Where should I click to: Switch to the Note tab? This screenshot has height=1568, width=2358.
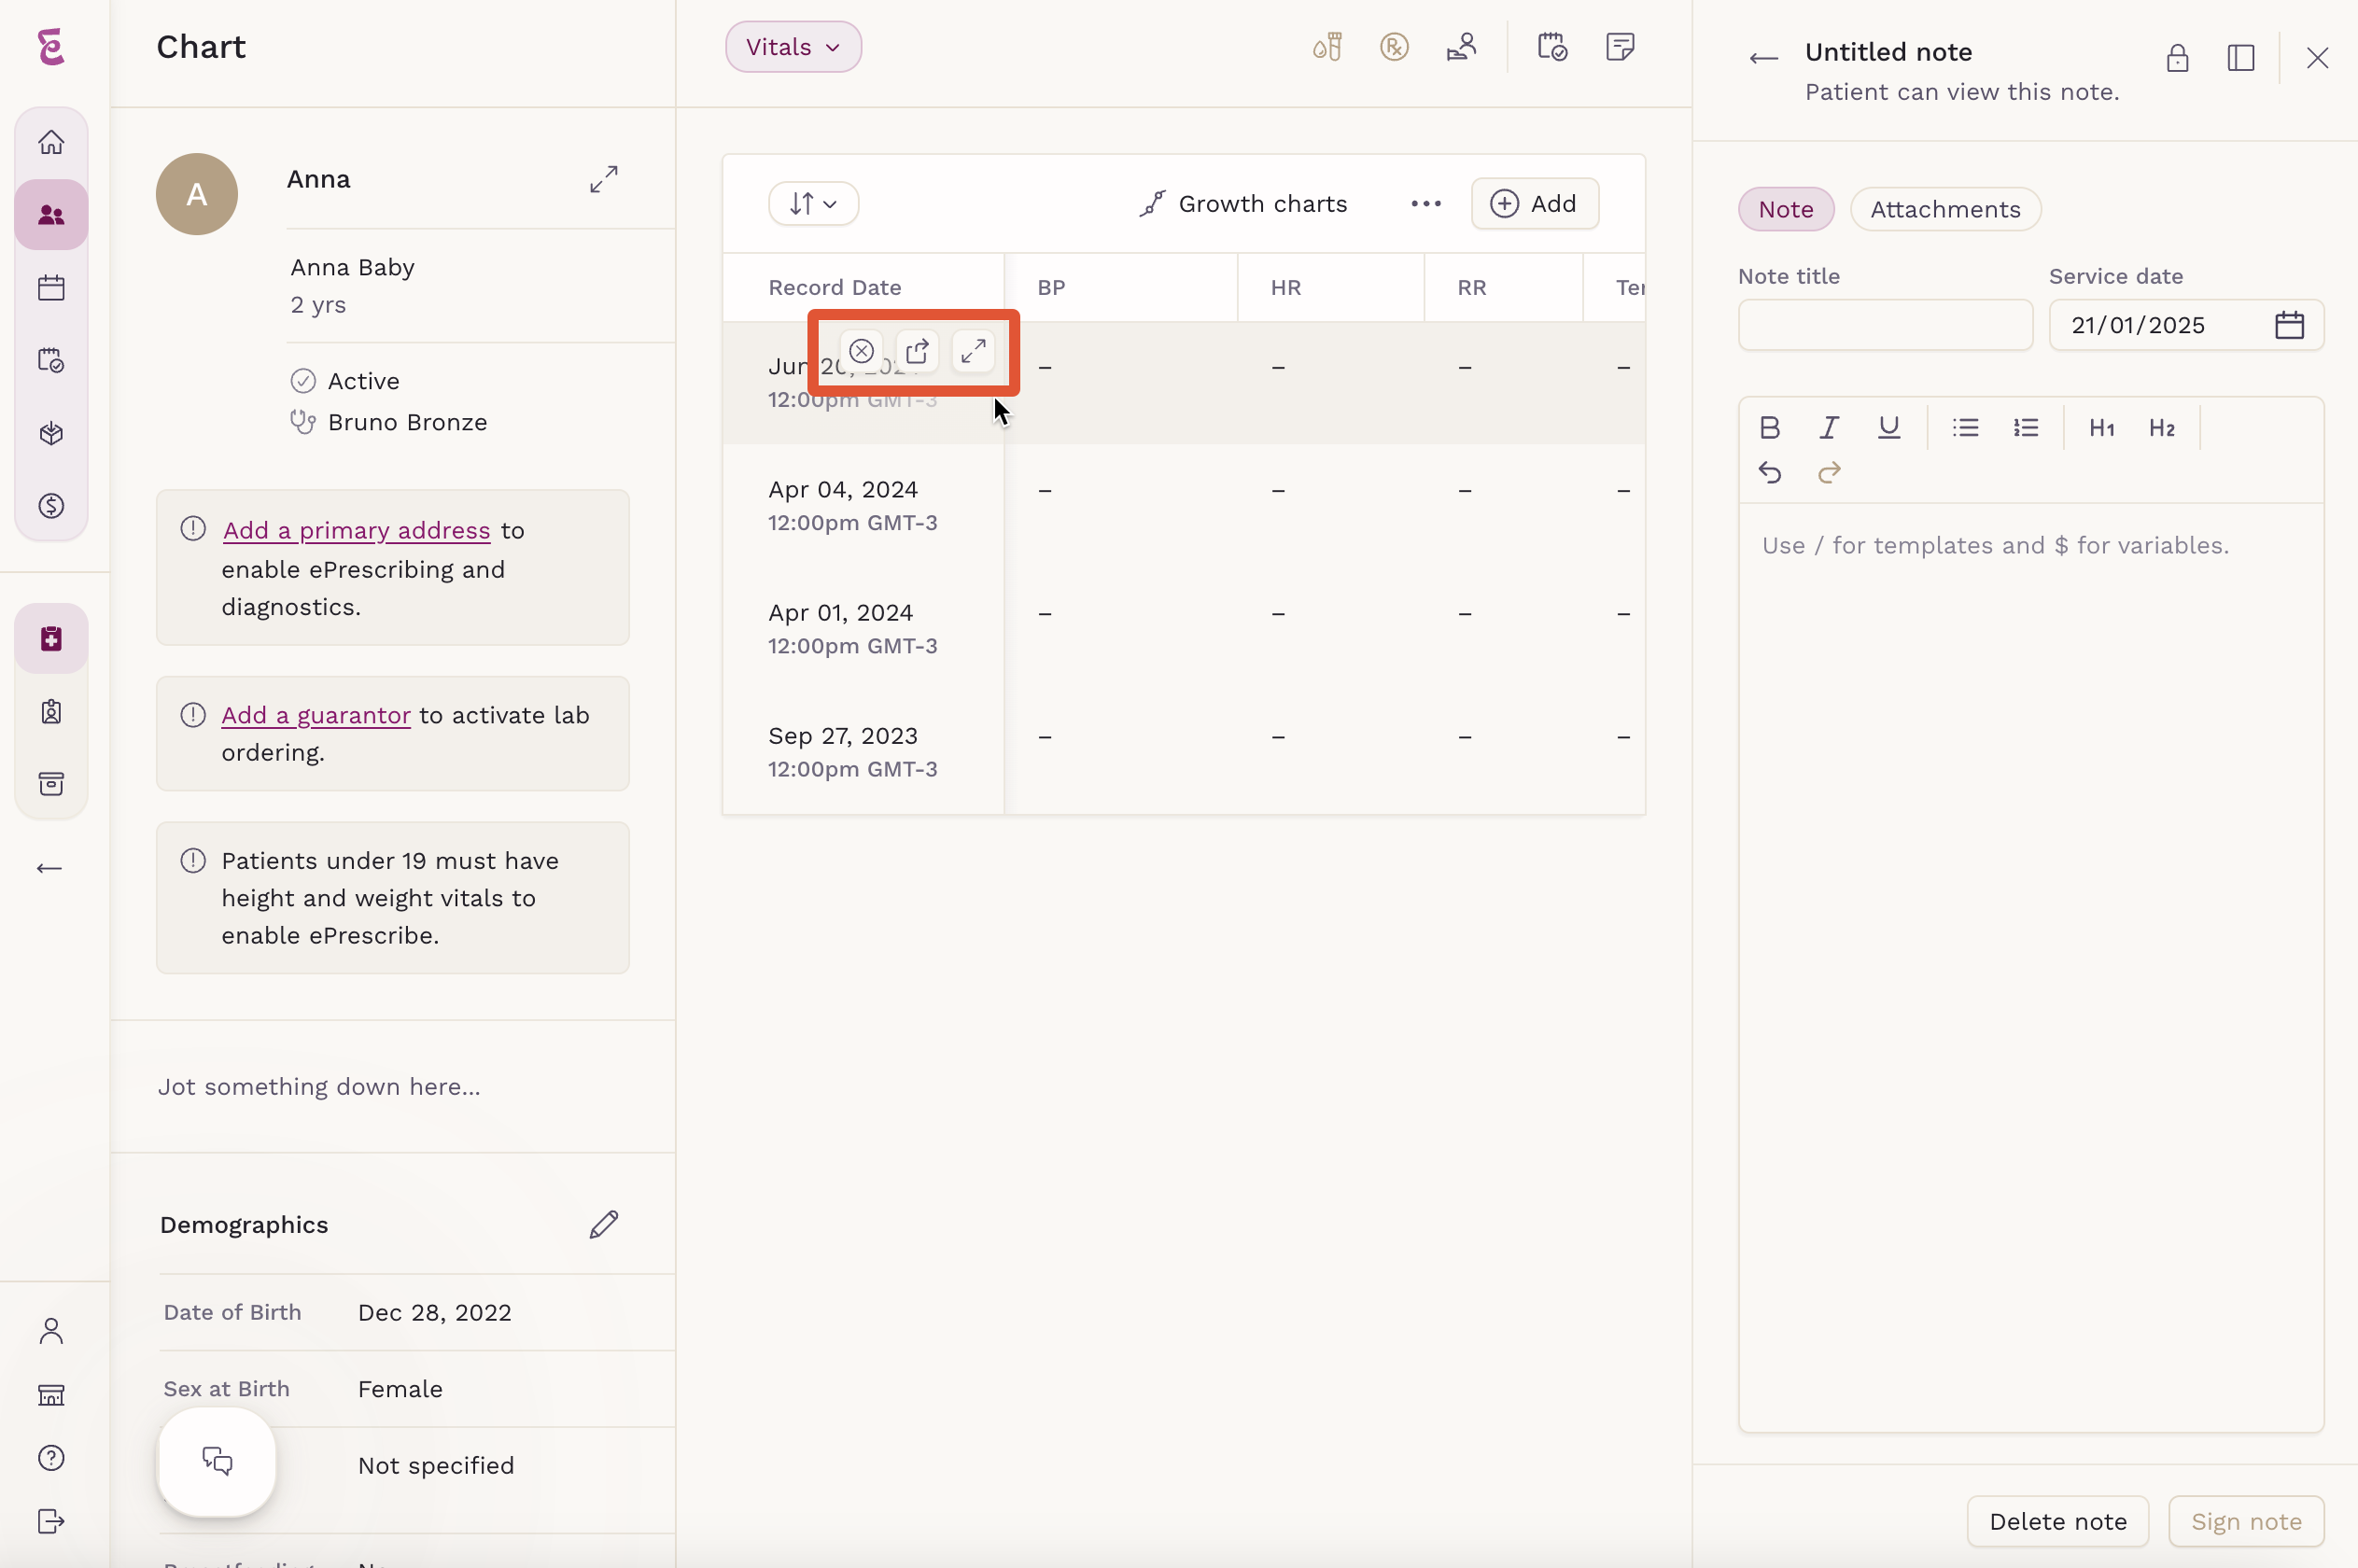(x=1786, y=209)
